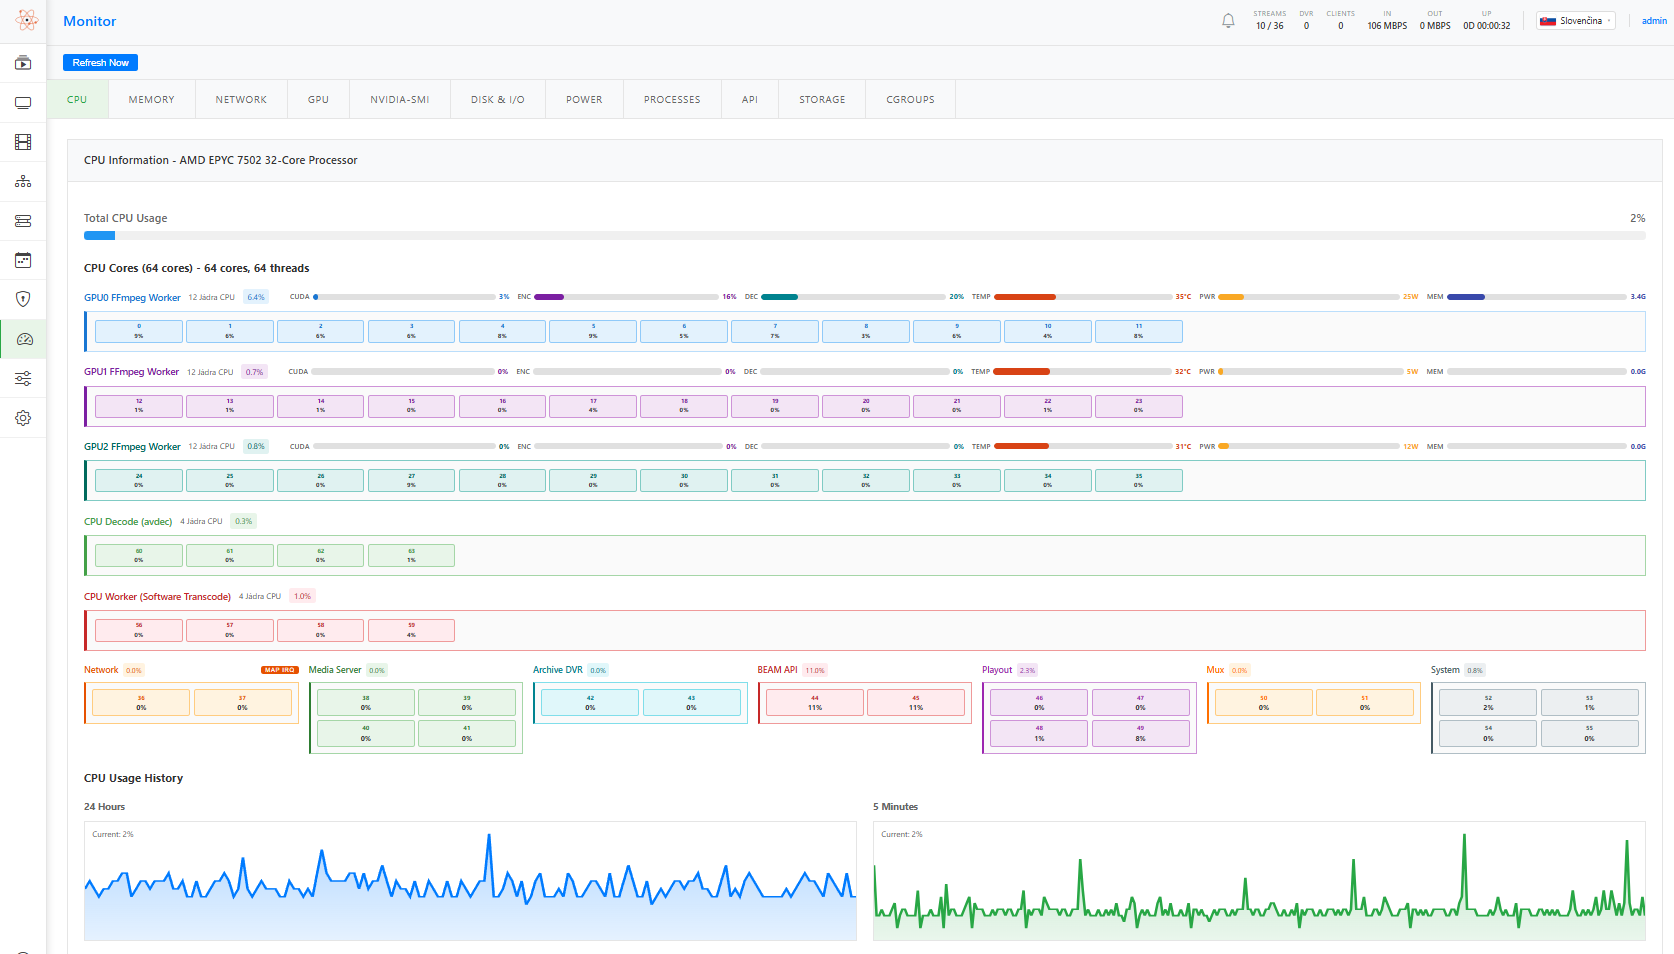Click CPU core 11 tile
Image resolution: width=1674 pixels, height=954 pixels.
coord(1139,331)
